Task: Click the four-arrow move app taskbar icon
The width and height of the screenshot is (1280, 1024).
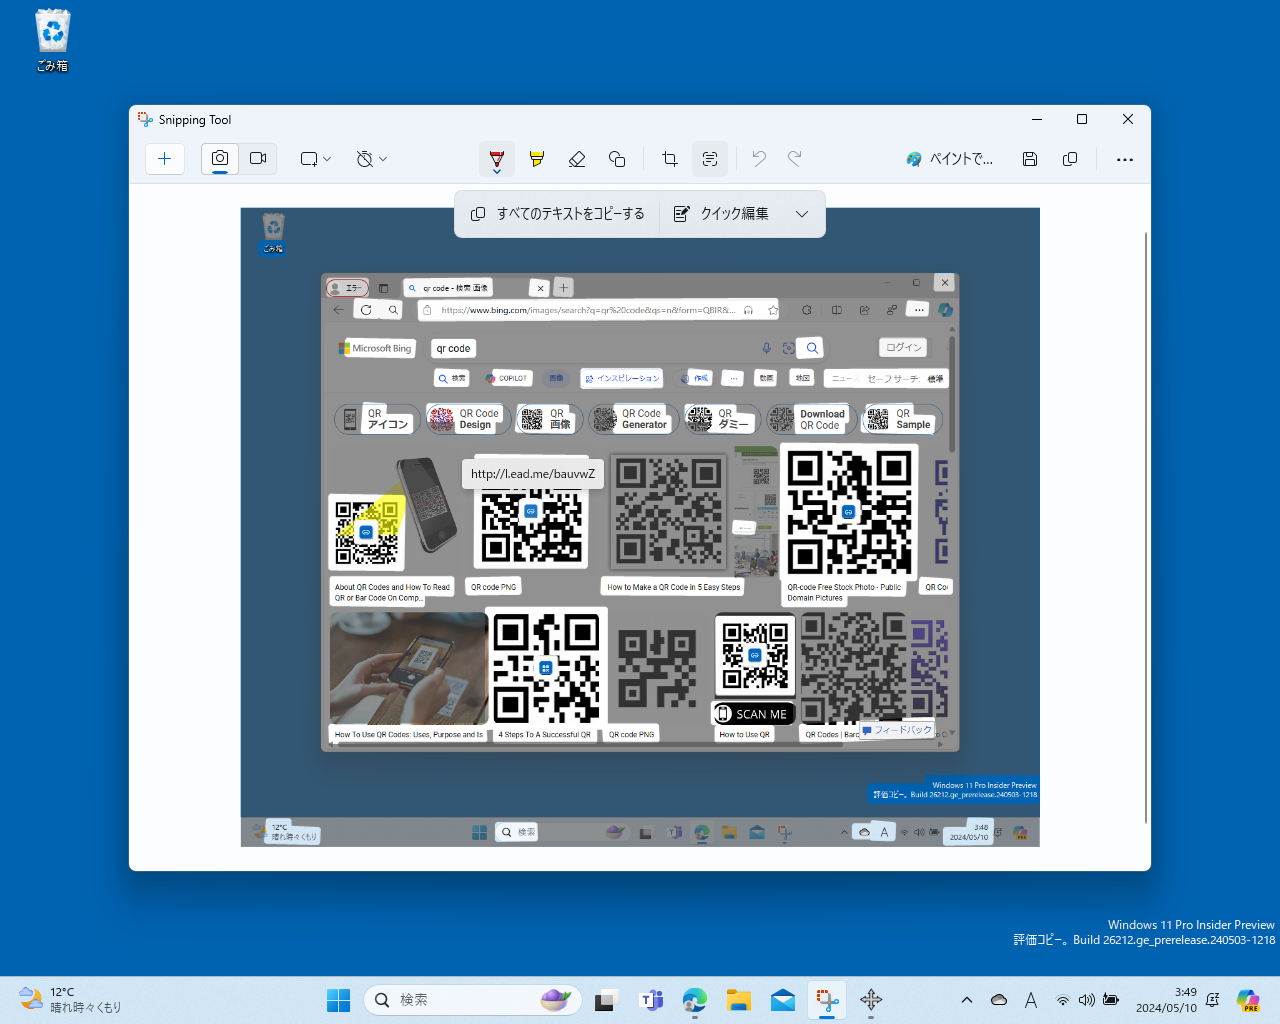Action: pos(871,1000)
